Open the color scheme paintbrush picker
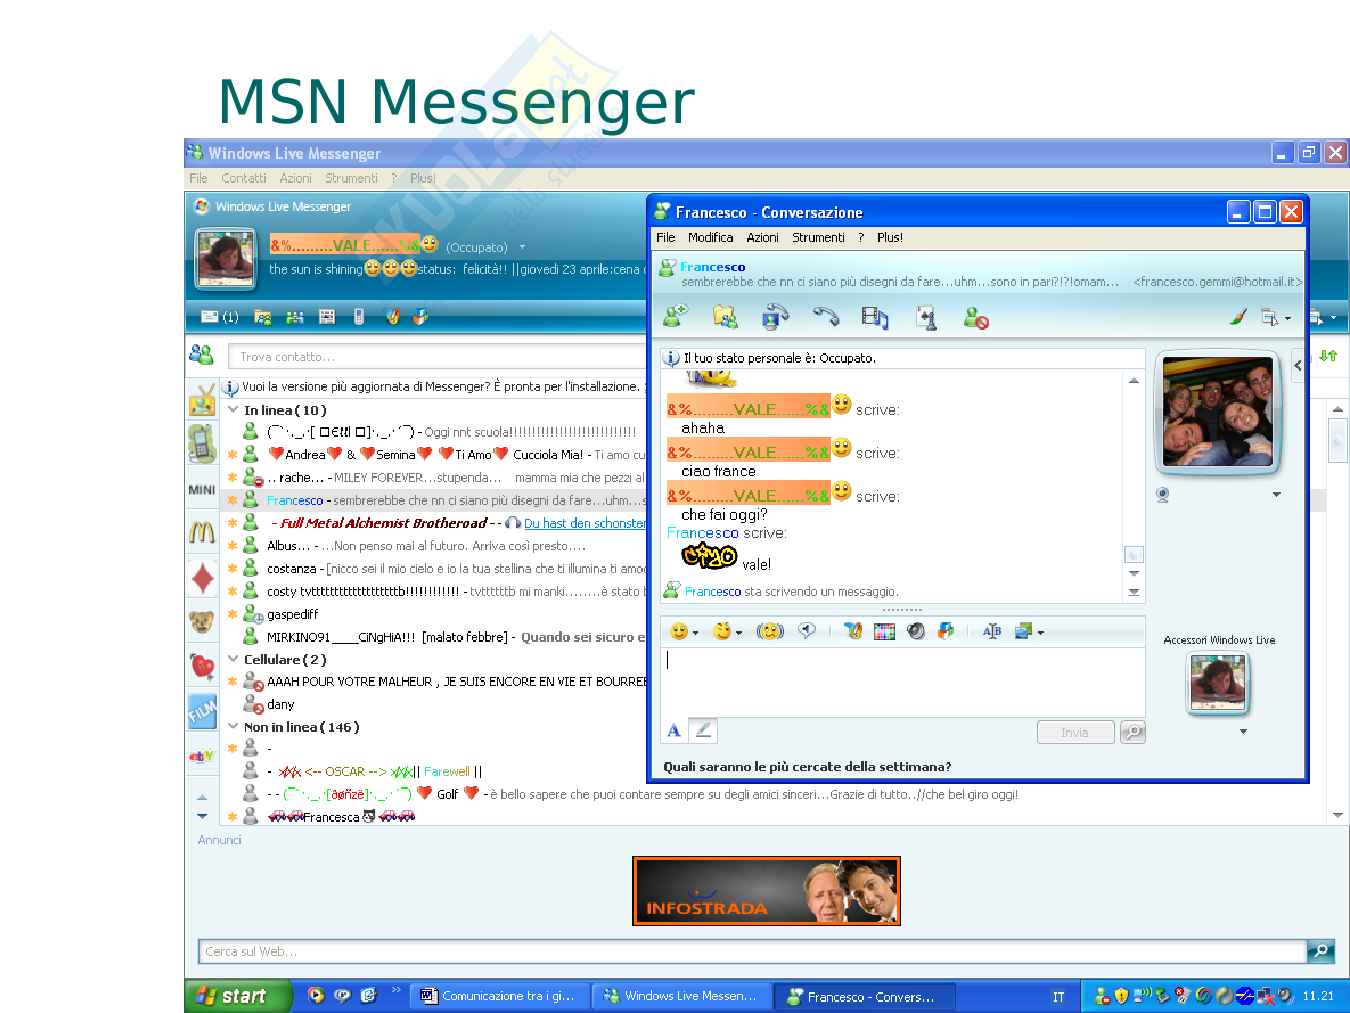This screenshot has width=1350, height=1013. coord(1238,318)
